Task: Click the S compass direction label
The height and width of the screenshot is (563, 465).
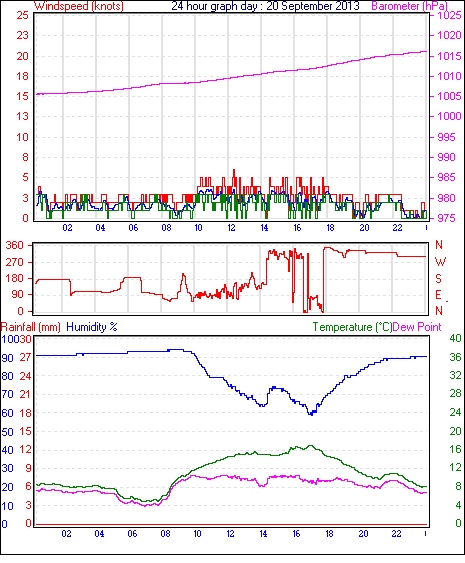Action: [438, 278]
